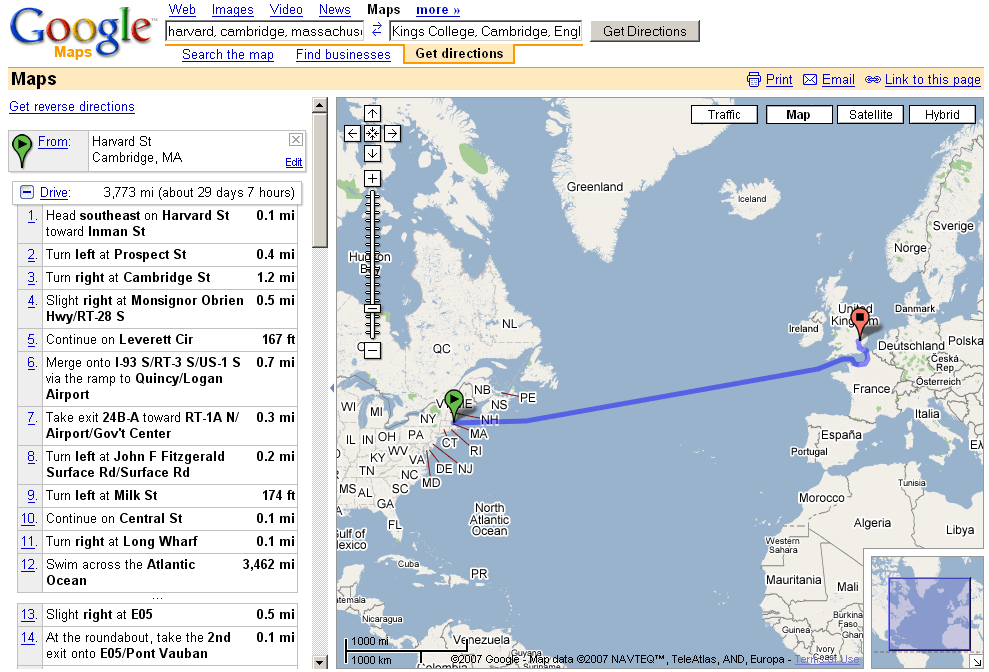Image resolution: width=989 pixels, height=672 pixels.
Task: Click the Google Maps logo
Action: [81, 33]
